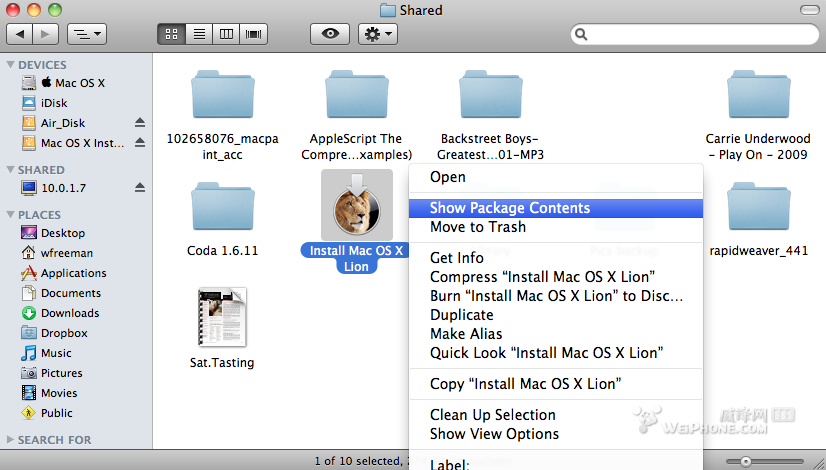Image resolution: width=826 pixels, height=470 pixels.
Task: Open Dropbox in sidebar
Action: [54, 333]
